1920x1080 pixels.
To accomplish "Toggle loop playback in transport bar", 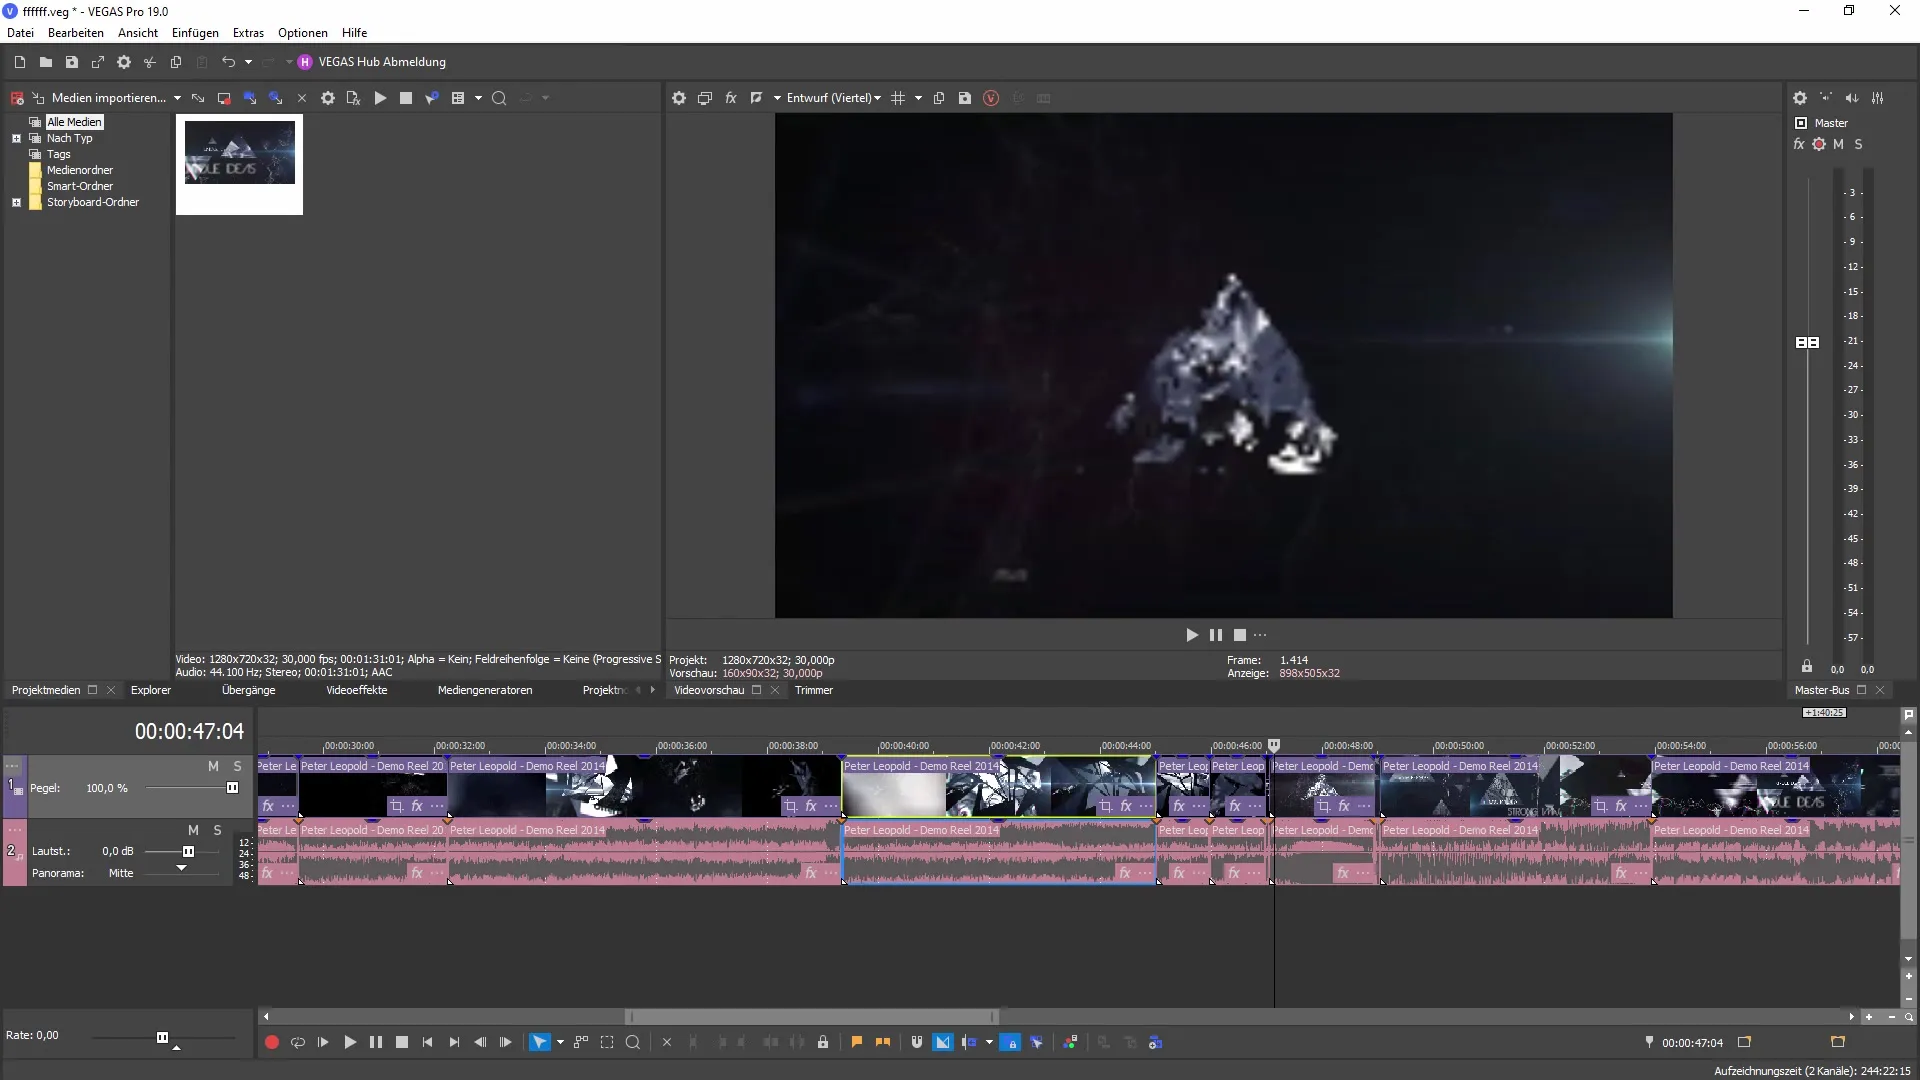I will 298,1042.
